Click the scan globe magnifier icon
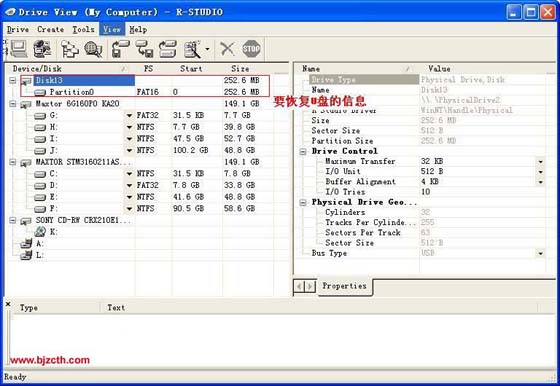560x386 pixels. click(x=94, y=49)
